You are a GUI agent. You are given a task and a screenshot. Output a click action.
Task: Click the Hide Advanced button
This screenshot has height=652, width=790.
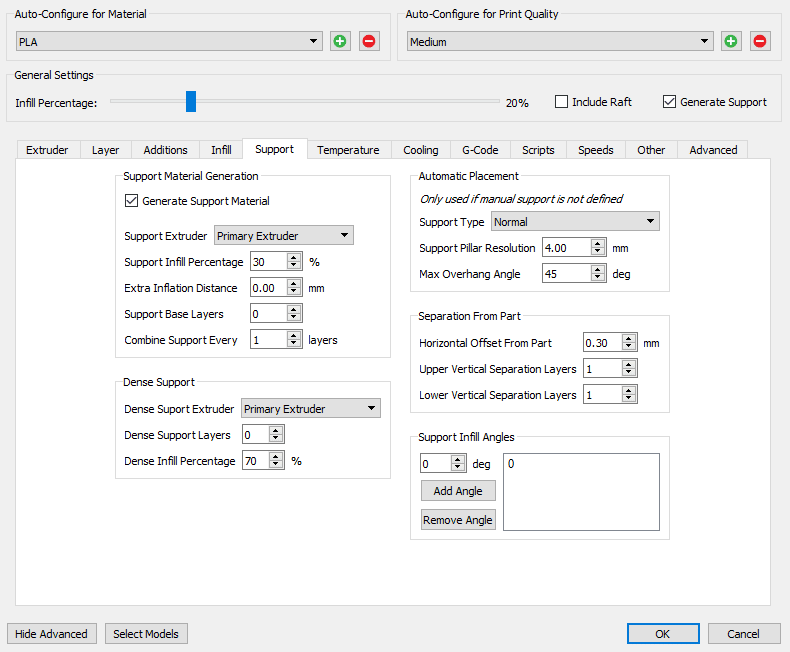51,634
